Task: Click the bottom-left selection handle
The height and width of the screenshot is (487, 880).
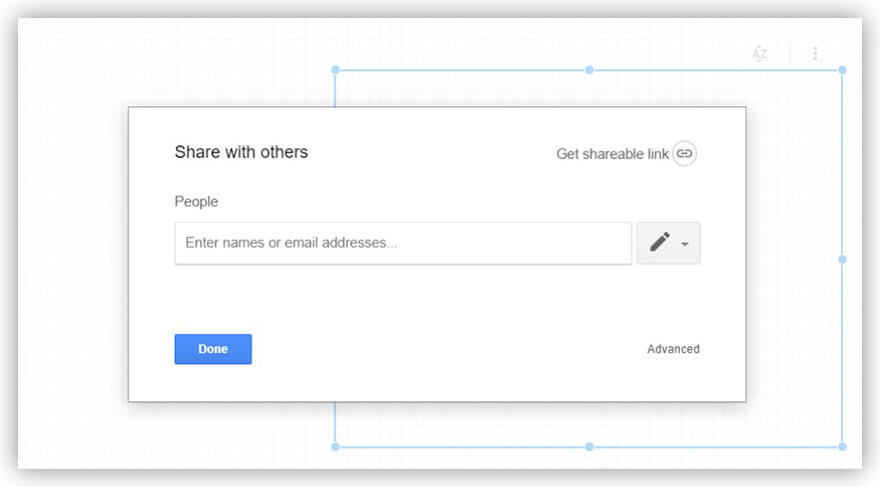Action: 335,446
